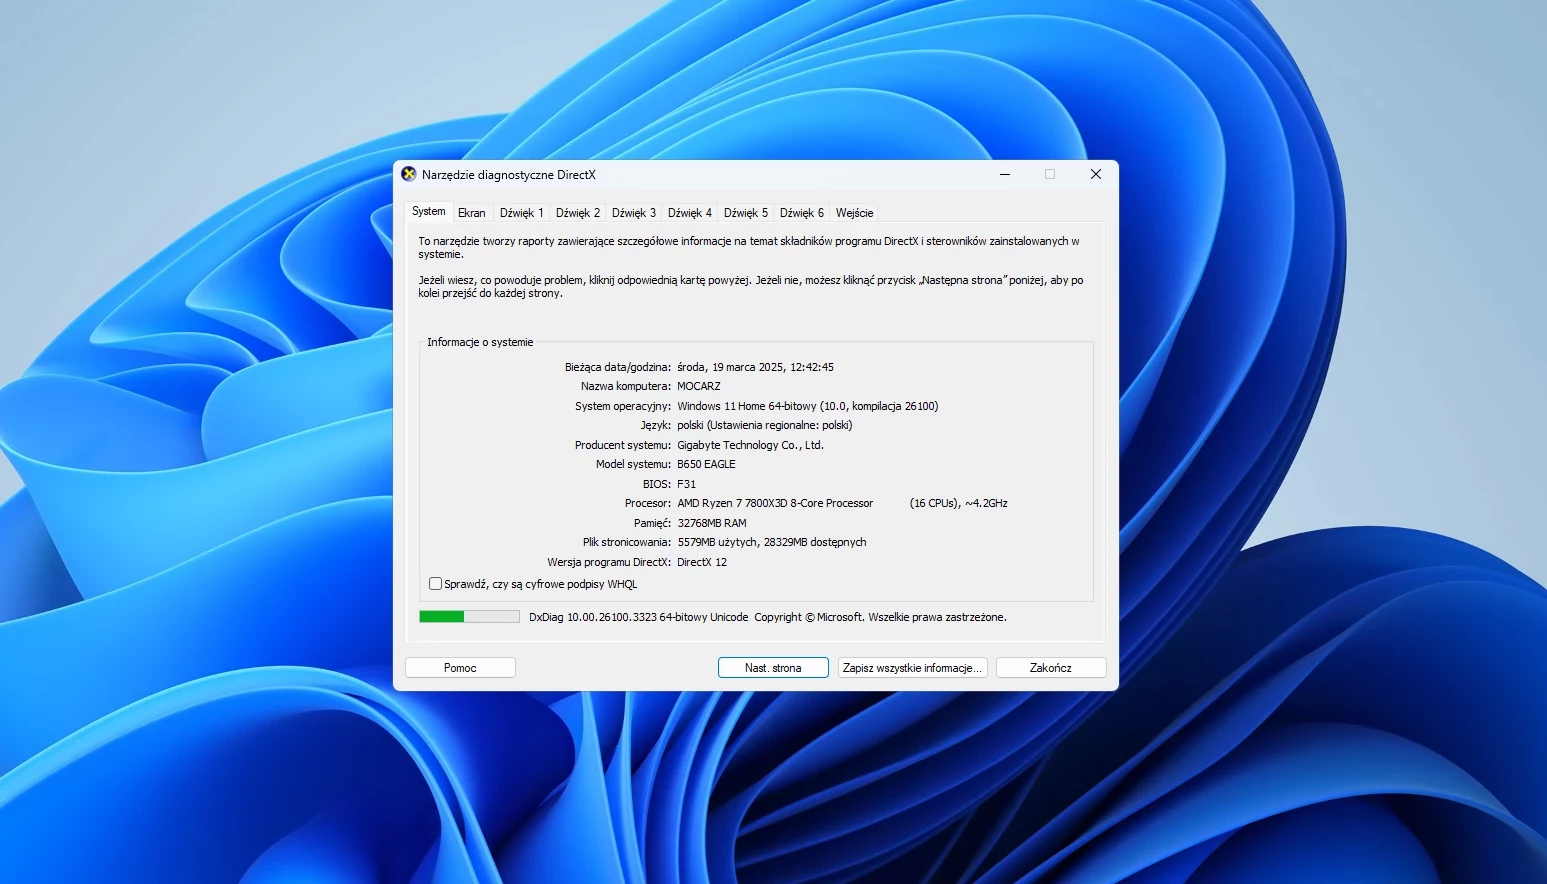
Task: Switch to the Dźwięk 2 tab
Action: pos(578,213)
